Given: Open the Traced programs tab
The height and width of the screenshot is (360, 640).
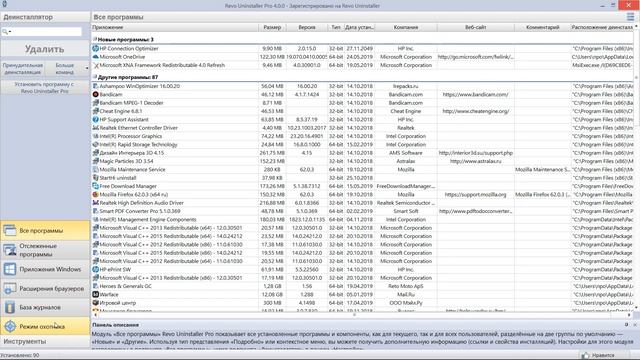Looking at the screenshot, I should (45, 250).
